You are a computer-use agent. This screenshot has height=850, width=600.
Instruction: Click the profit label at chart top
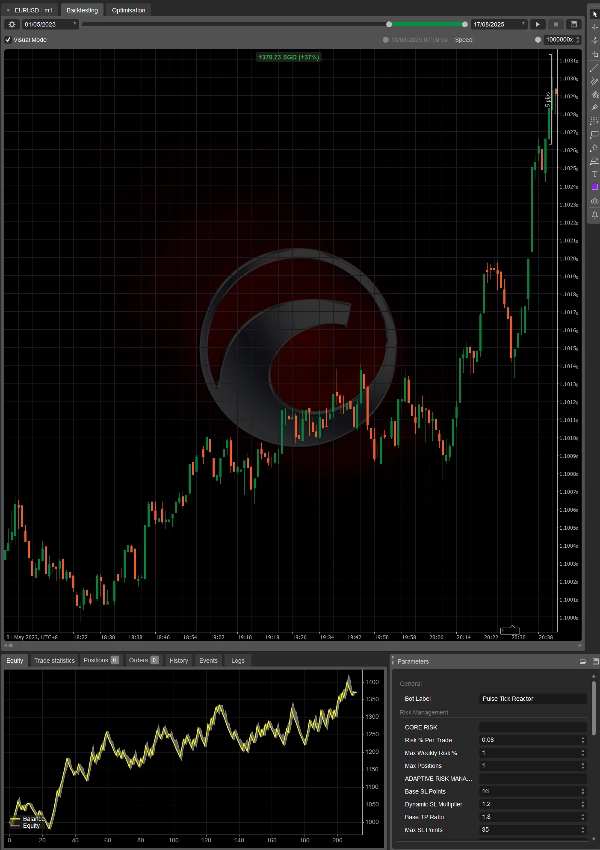click(x=288, y=57)
